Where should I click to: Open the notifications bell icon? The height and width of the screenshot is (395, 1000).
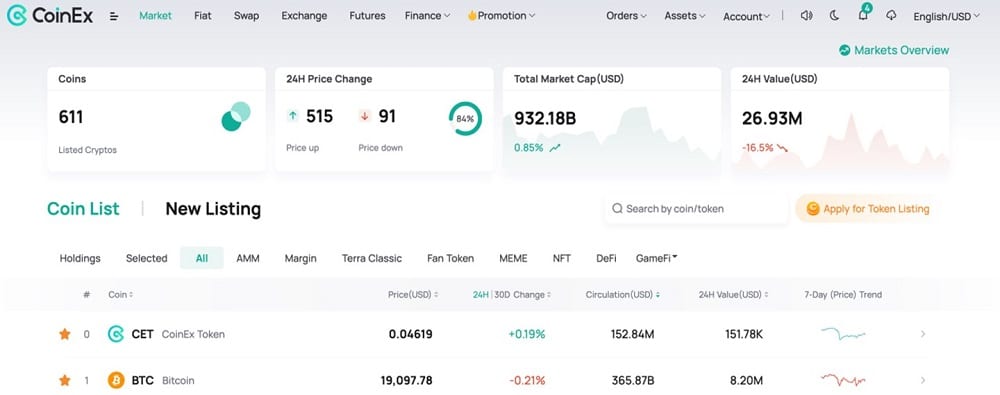(x=863, y=15)
